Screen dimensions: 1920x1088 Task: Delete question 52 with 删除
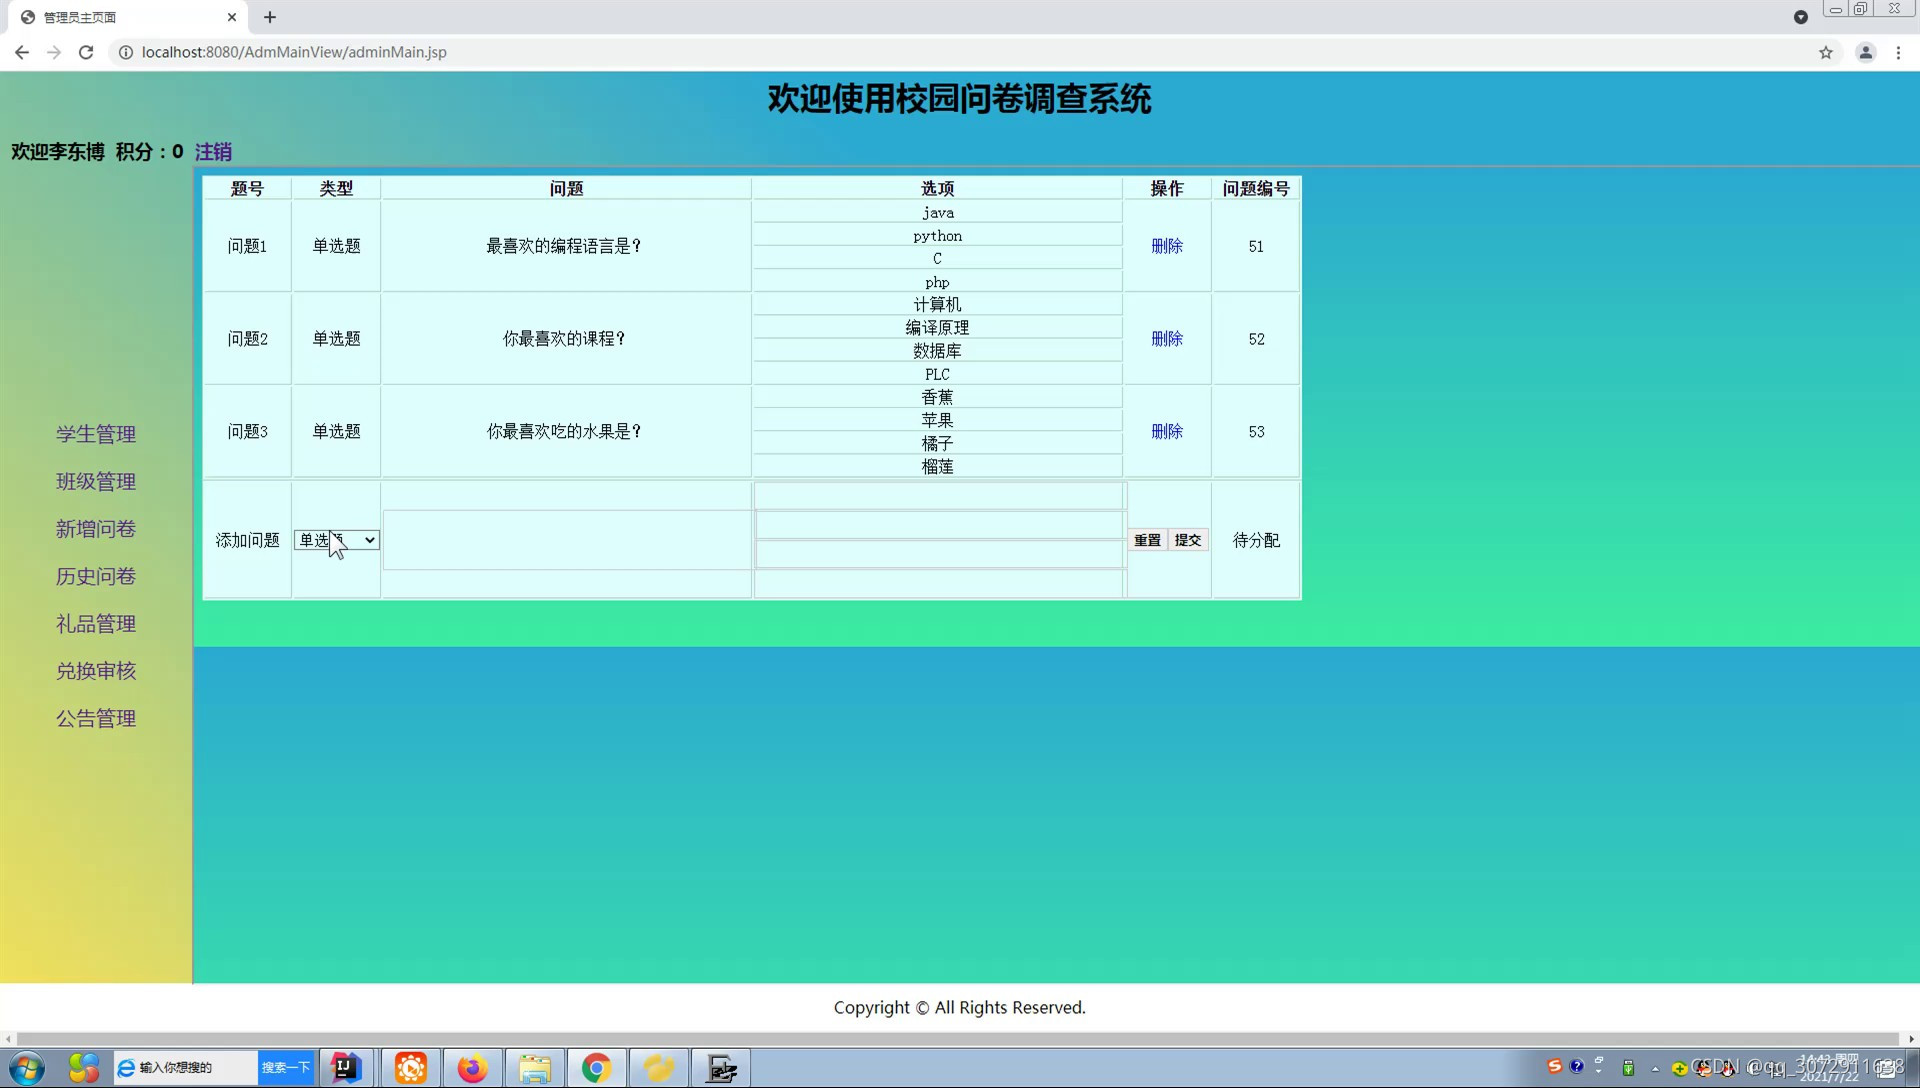click(1167, 339)
